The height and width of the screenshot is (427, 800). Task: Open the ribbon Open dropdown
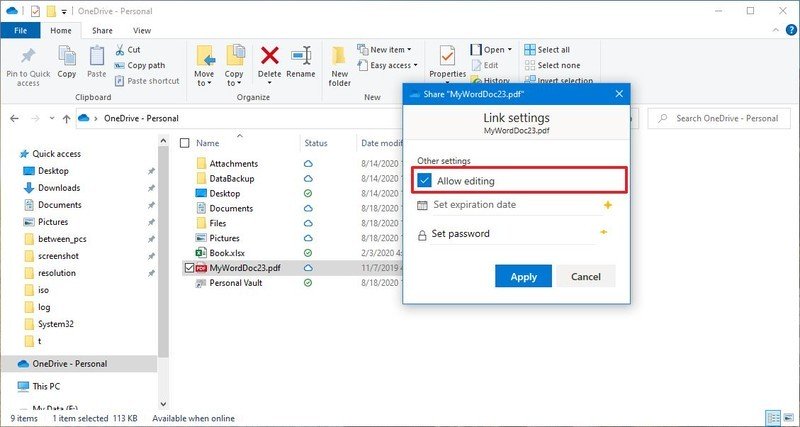(491, 49)
